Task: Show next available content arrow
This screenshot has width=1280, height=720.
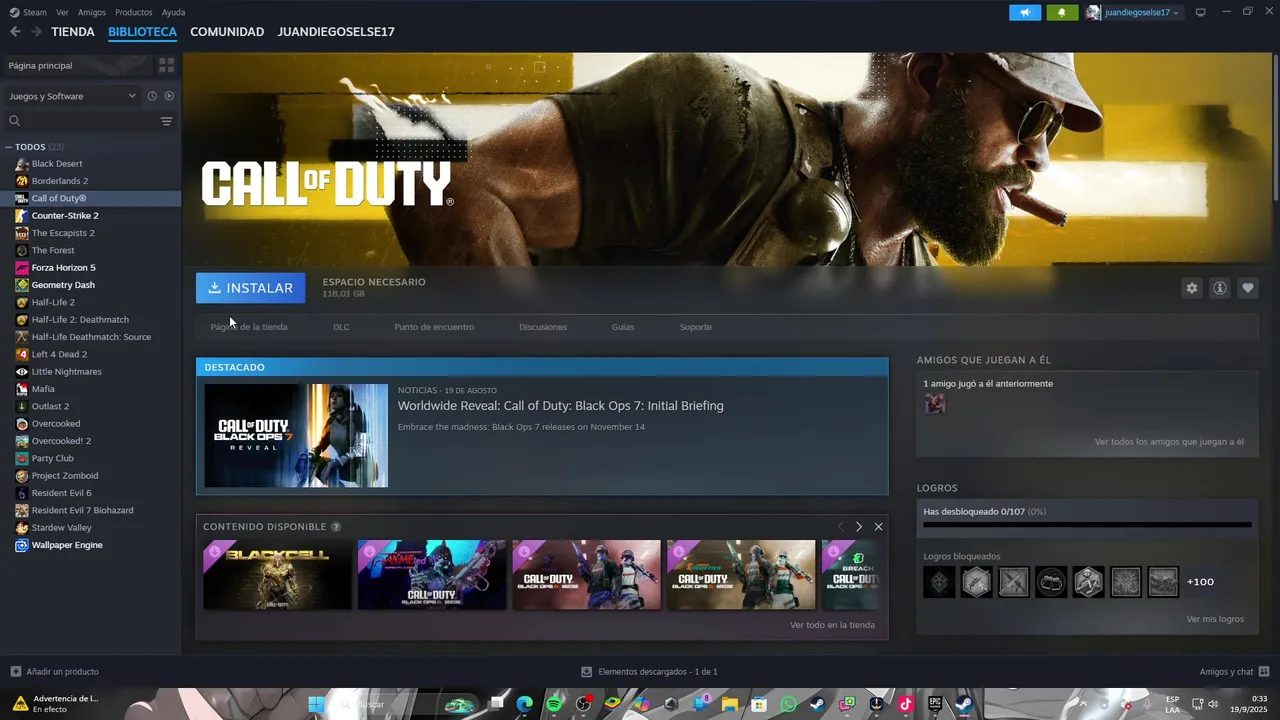Action: click(858, 526)
